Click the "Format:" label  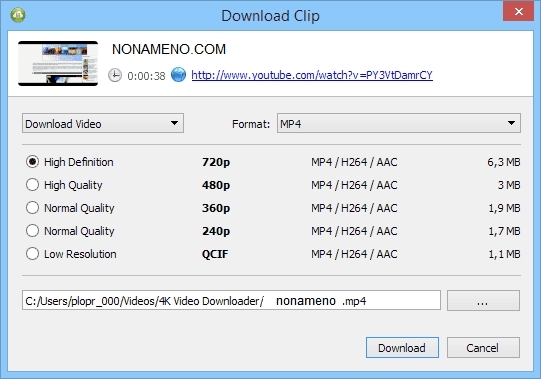[x=251, y=124]
